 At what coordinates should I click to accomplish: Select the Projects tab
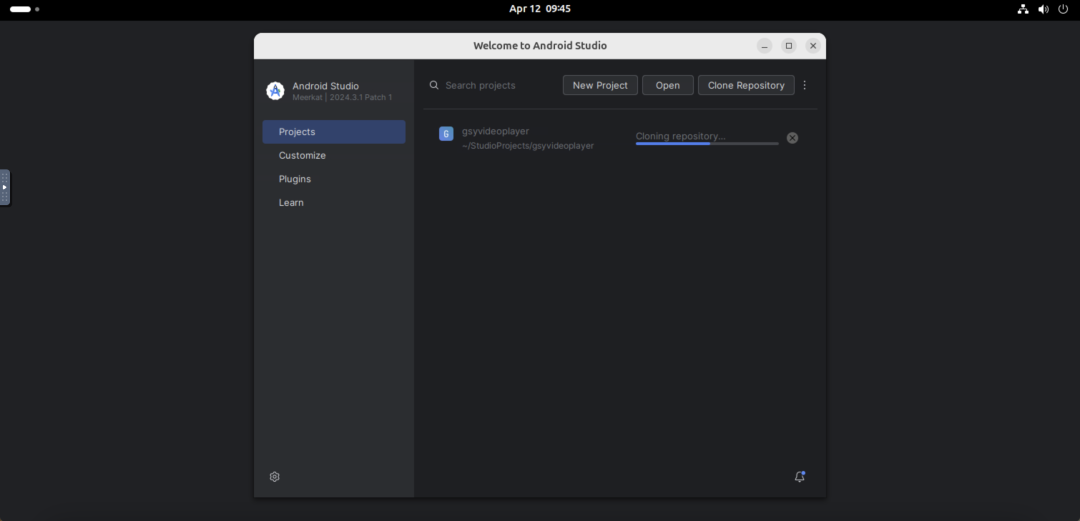(x=334, y=132)
